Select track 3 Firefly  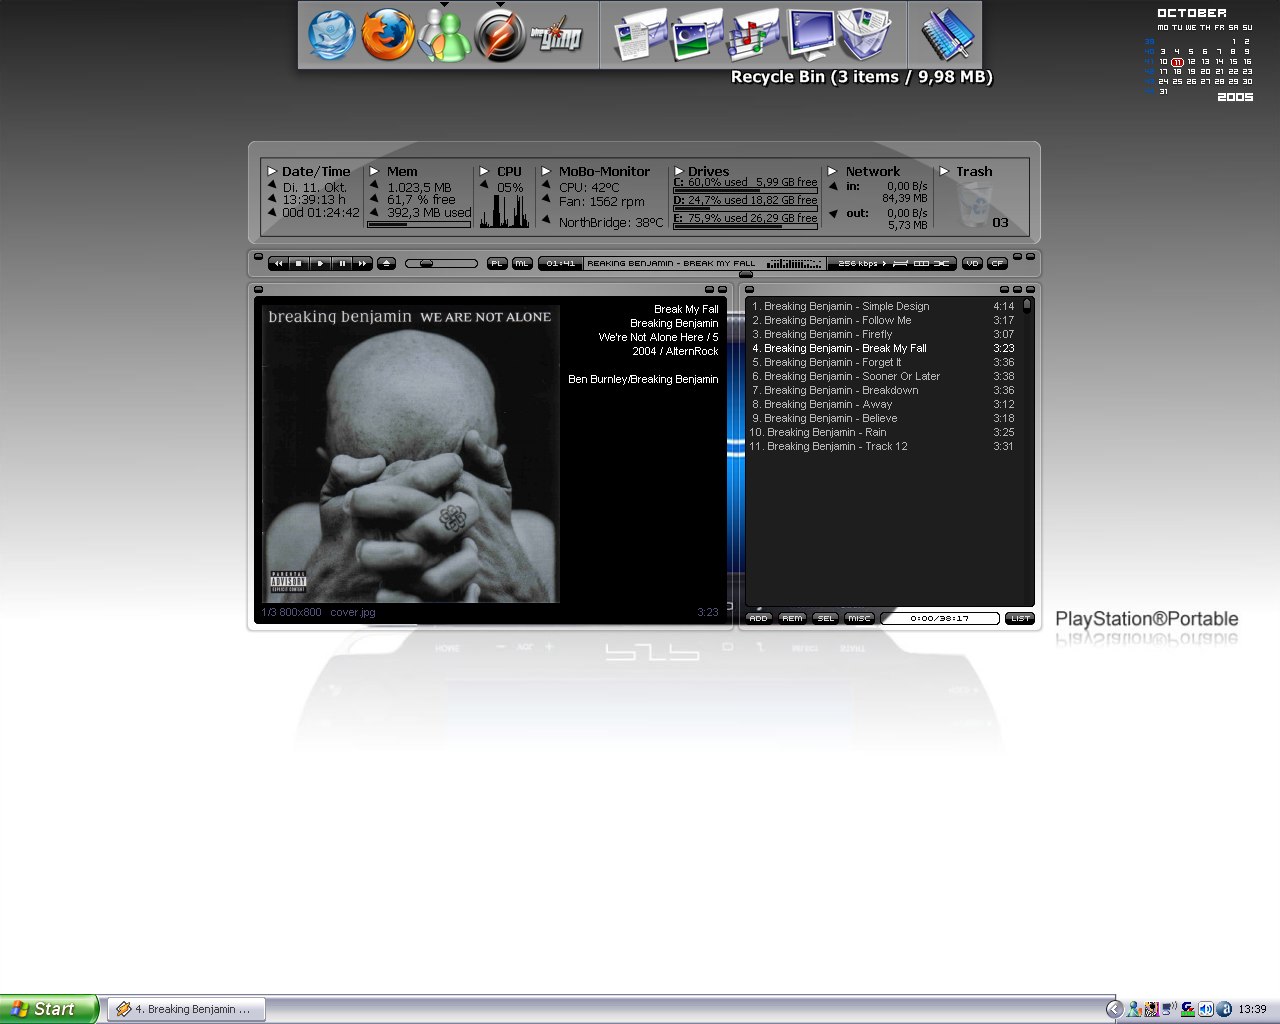pos(883,334)
